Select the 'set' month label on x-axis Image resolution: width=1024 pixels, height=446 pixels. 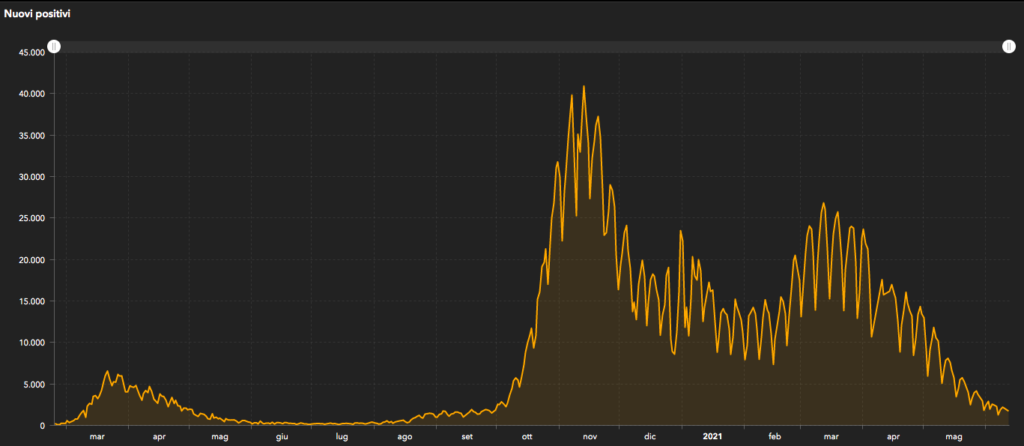pos(467,437)
